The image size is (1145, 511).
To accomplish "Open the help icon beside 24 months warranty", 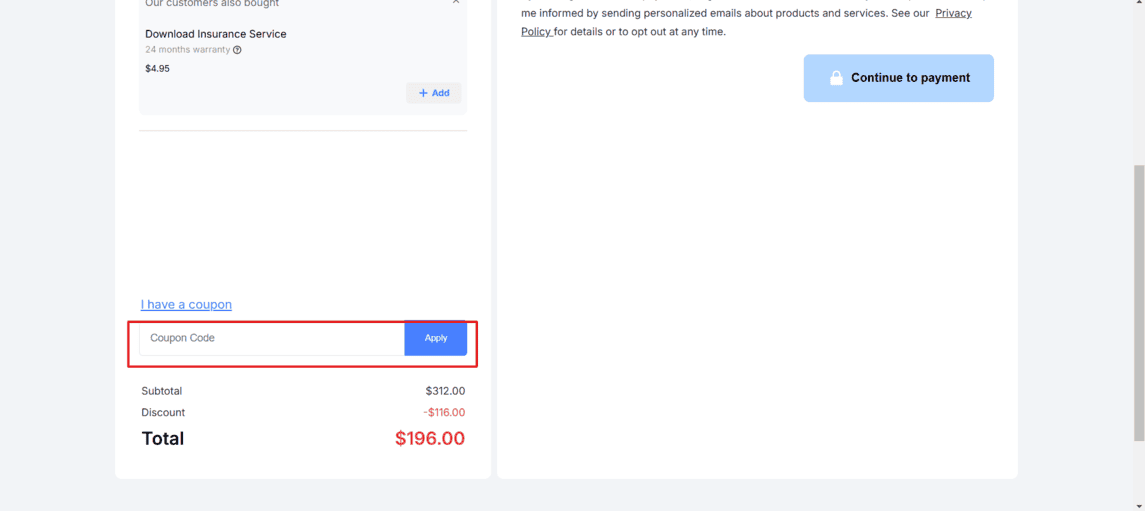I will coord(237,50).
